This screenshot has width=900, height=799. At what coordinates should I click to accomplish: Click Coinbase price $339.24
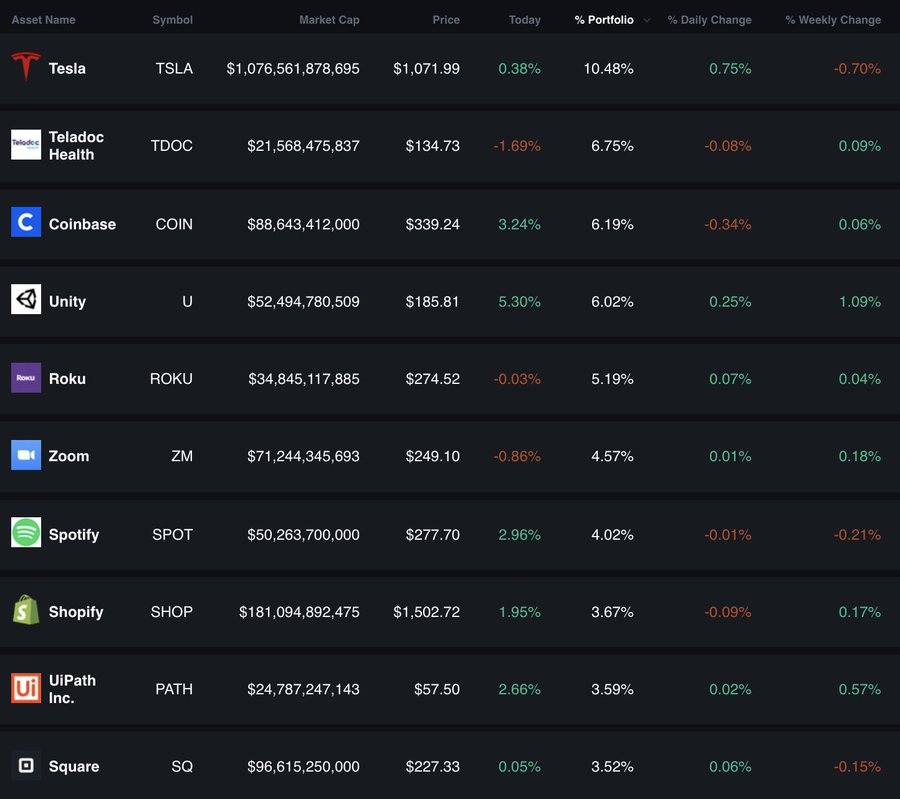(433, 224)
